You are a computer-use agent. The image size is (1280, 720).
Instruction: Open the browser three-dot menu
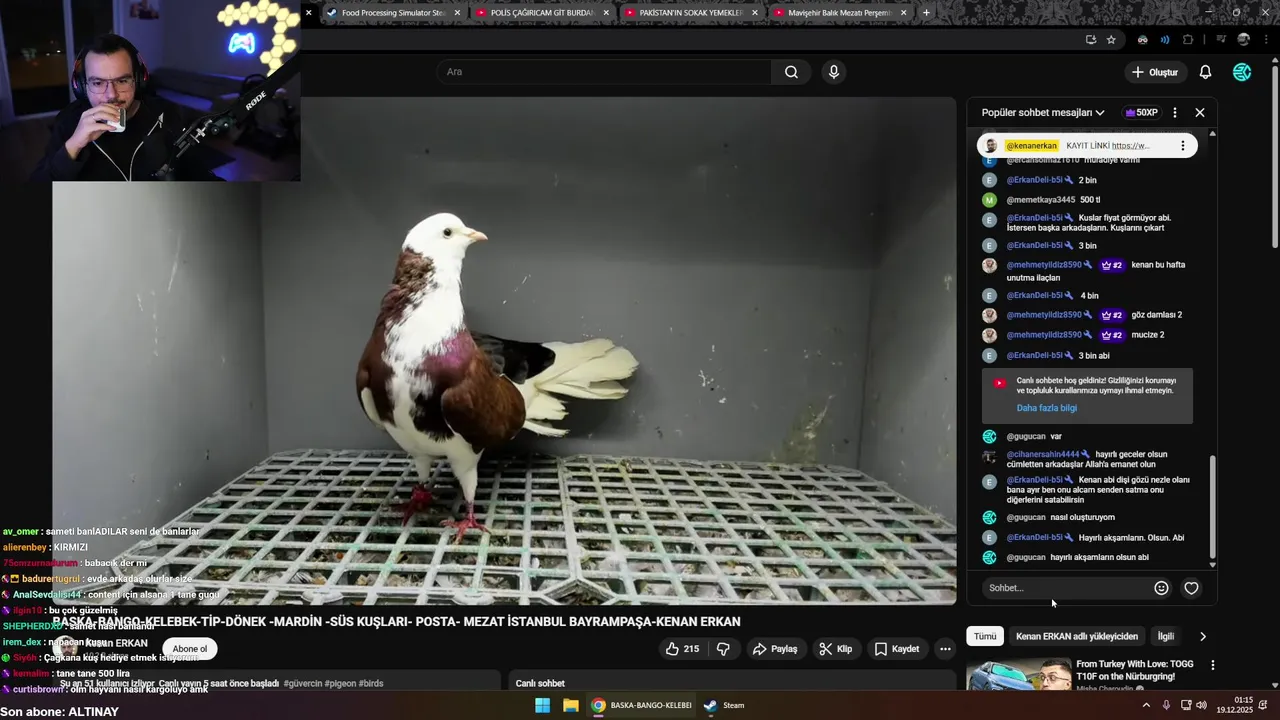tap(1266, 40)
